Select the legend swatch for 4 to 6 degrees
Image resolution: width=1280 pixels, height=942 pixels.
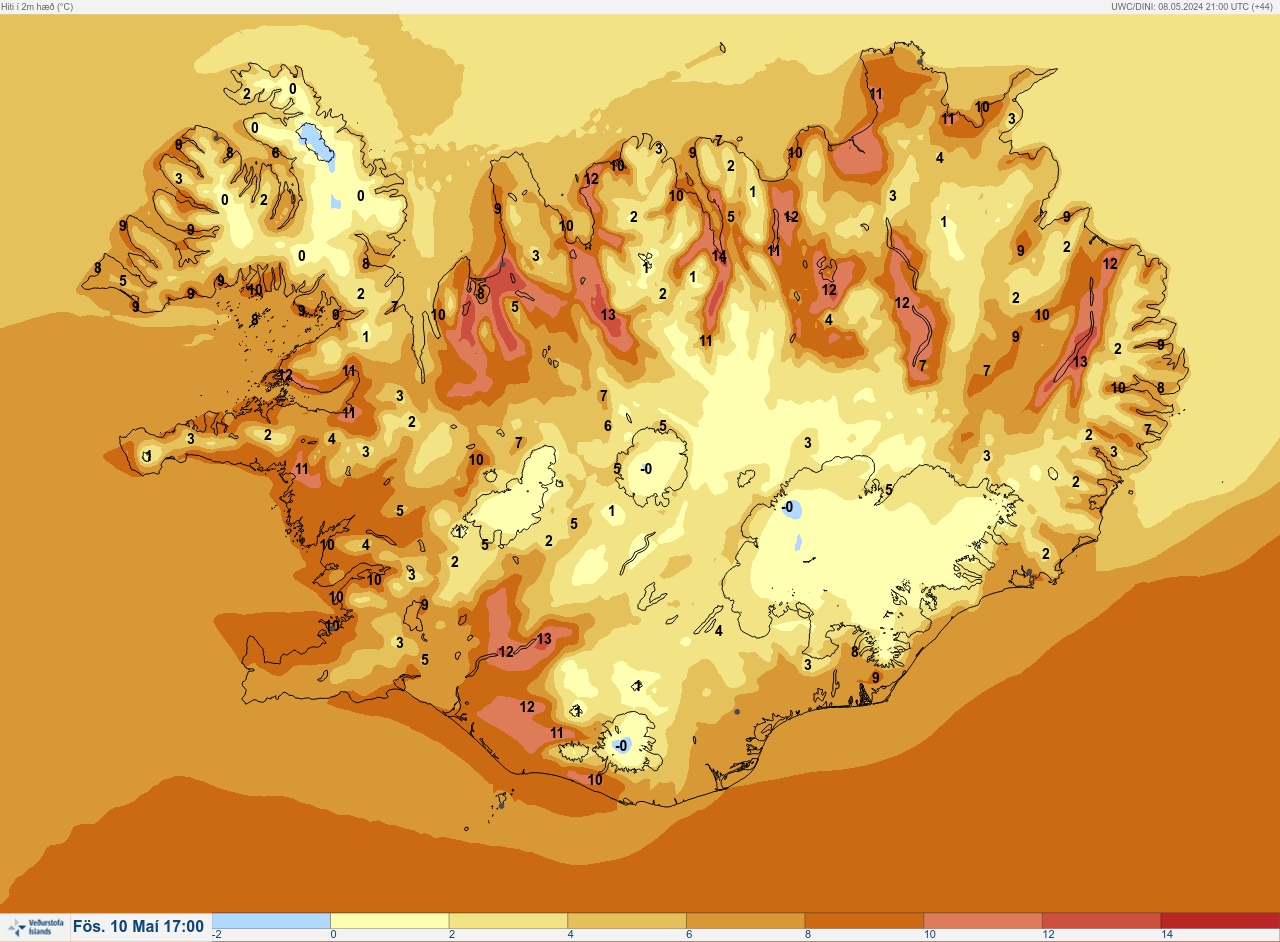[x=626, y=920]
